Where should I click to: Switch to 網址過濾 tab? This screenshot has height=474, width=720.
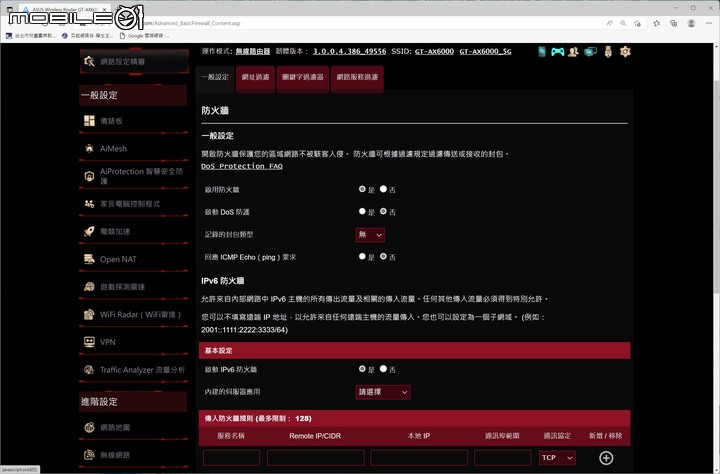pos(255,77)
